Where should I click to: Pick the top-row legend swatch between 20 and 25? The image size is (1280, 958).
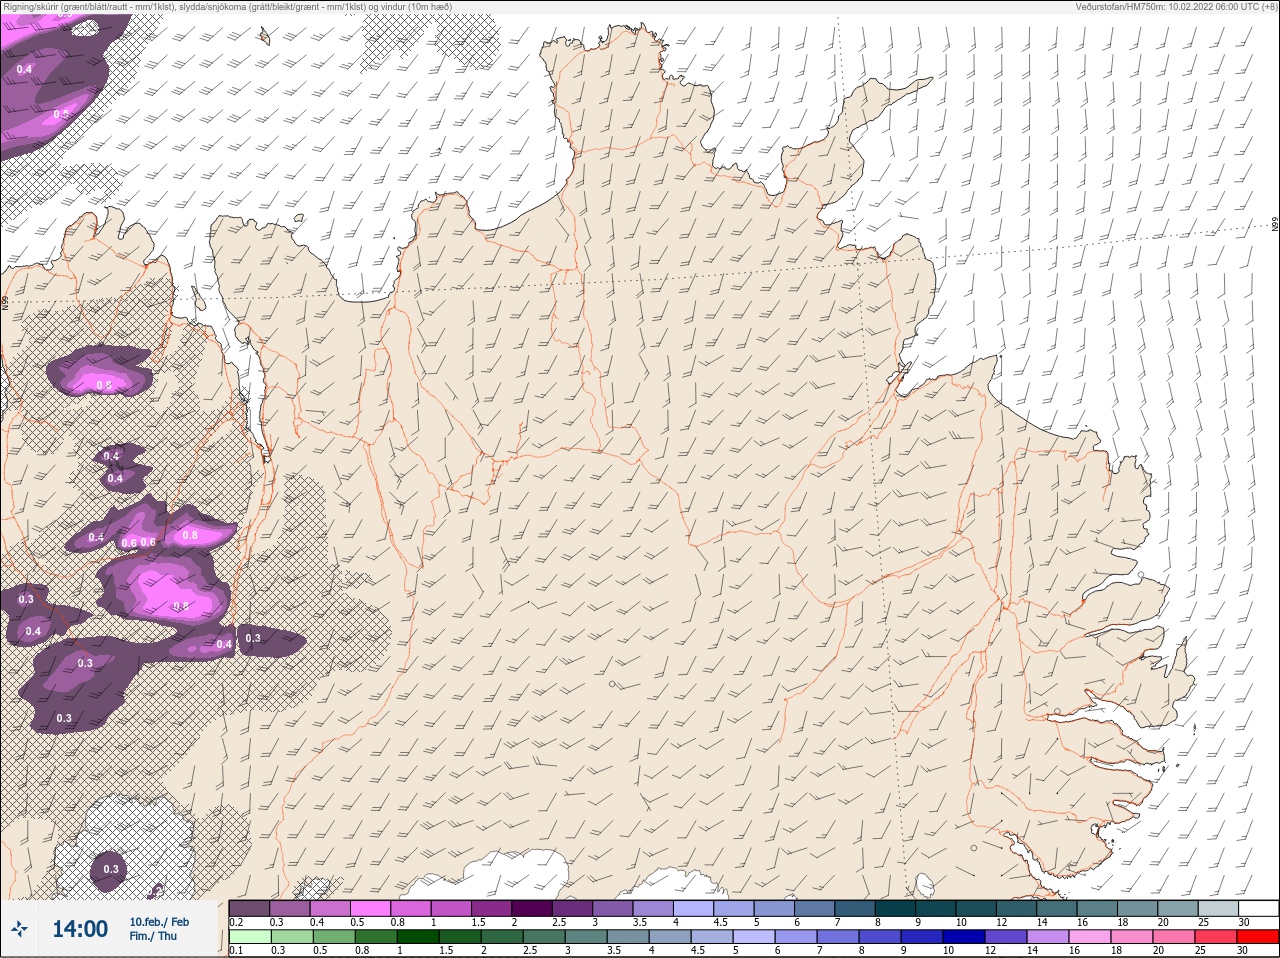tap(1178, 908)
